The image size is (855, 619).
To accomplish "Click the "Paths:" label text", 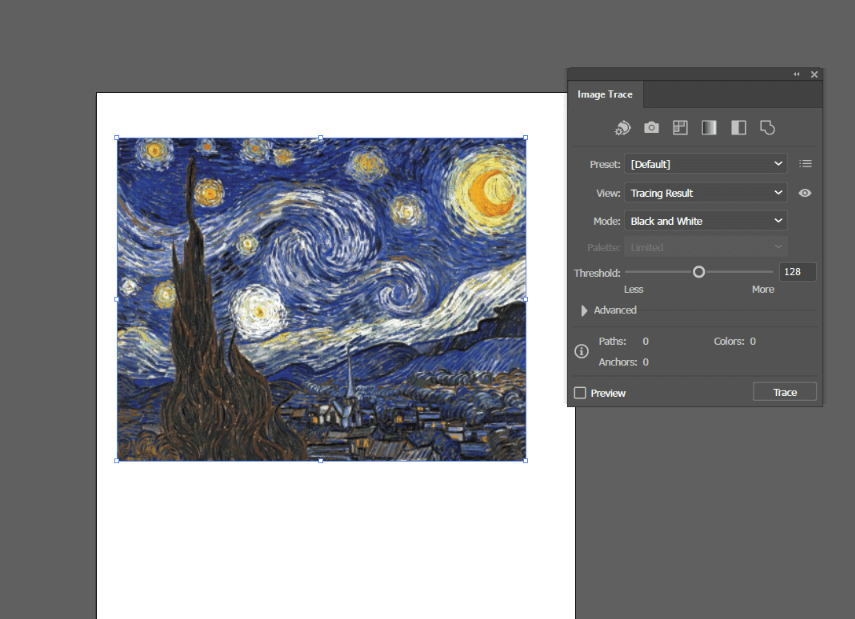I will [612, 341].
